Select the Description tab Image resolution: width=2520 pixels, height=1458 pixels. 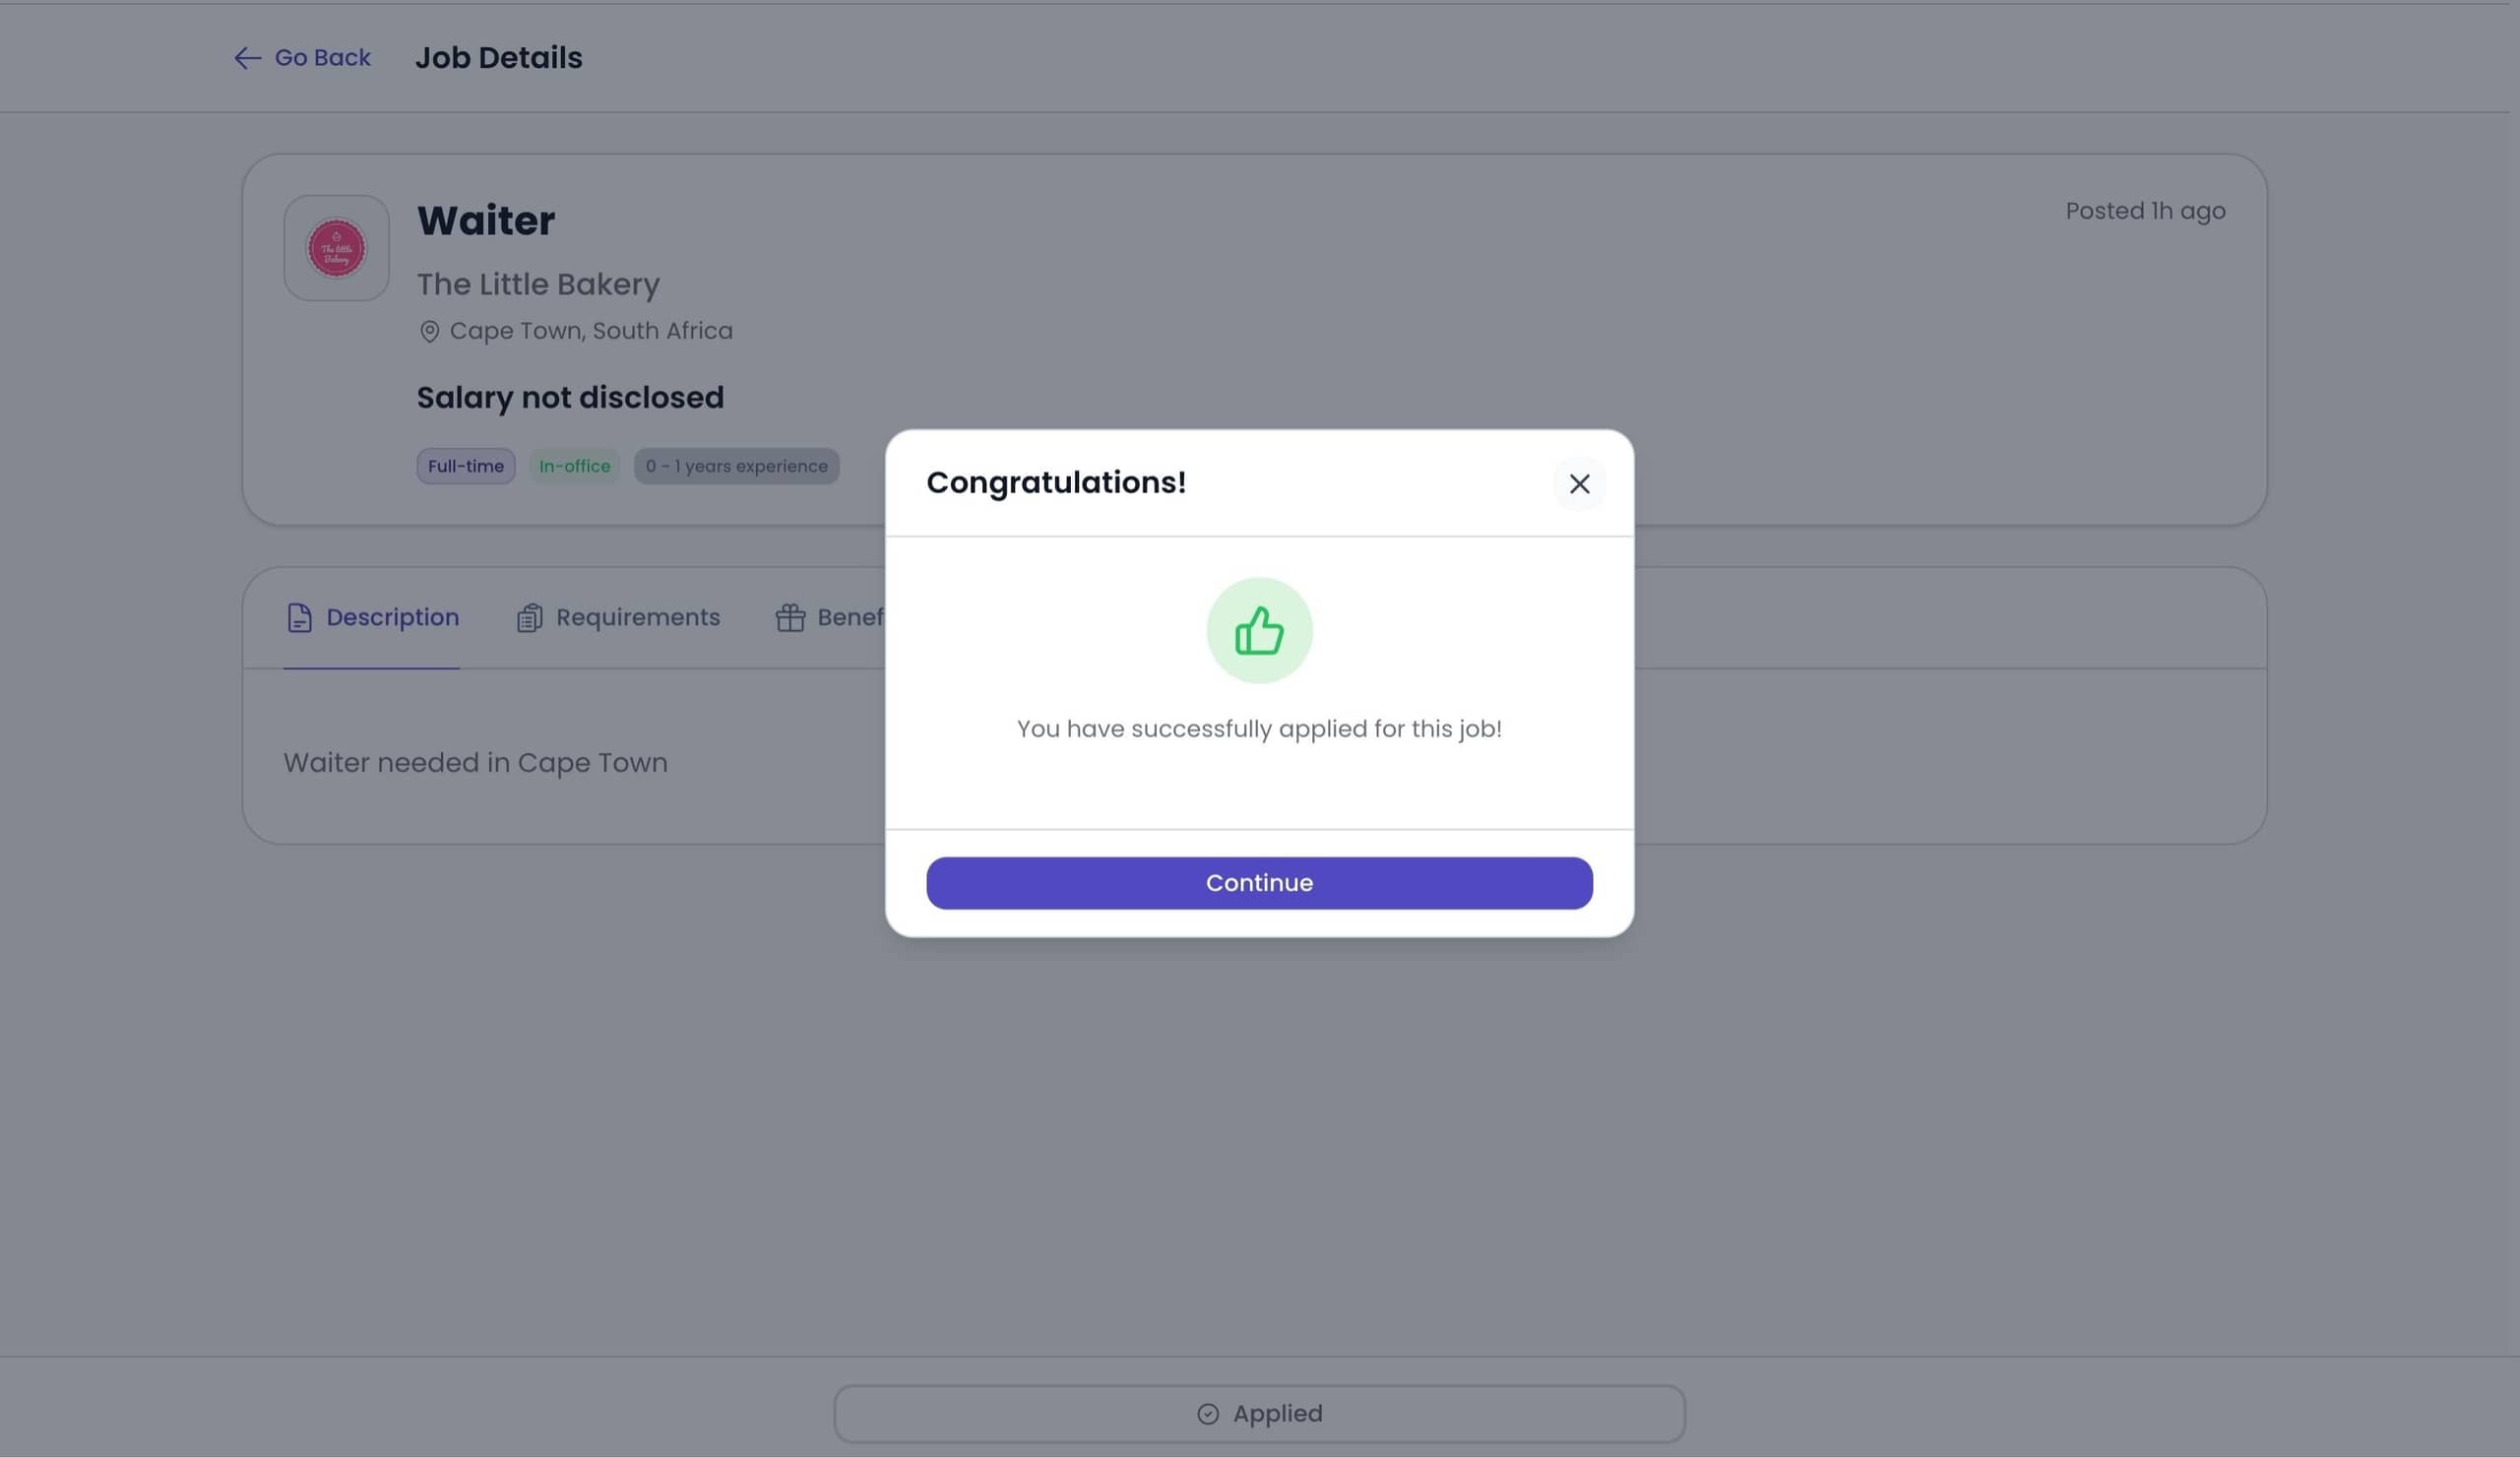tap(391, 617)
